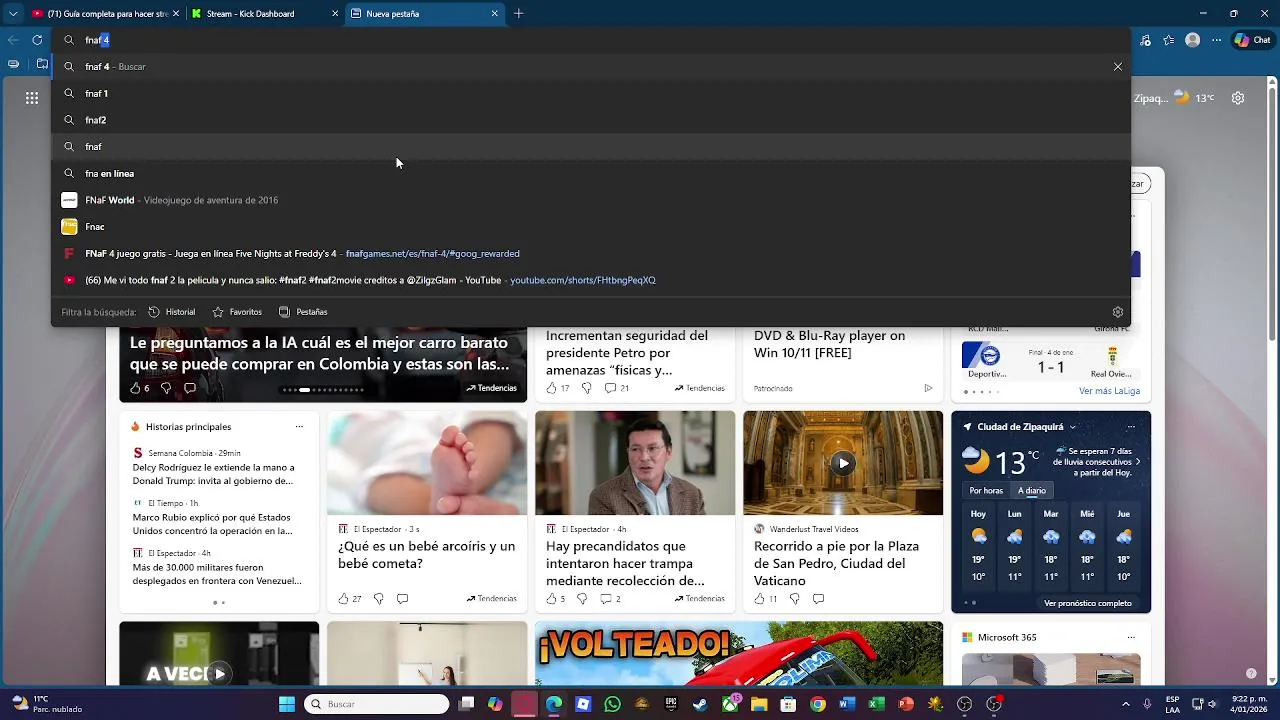Viewport: 1280px width, 720px height.
Task: Choose the 'fnaf2' search suggestion
Action: click(x=590, y=120)
